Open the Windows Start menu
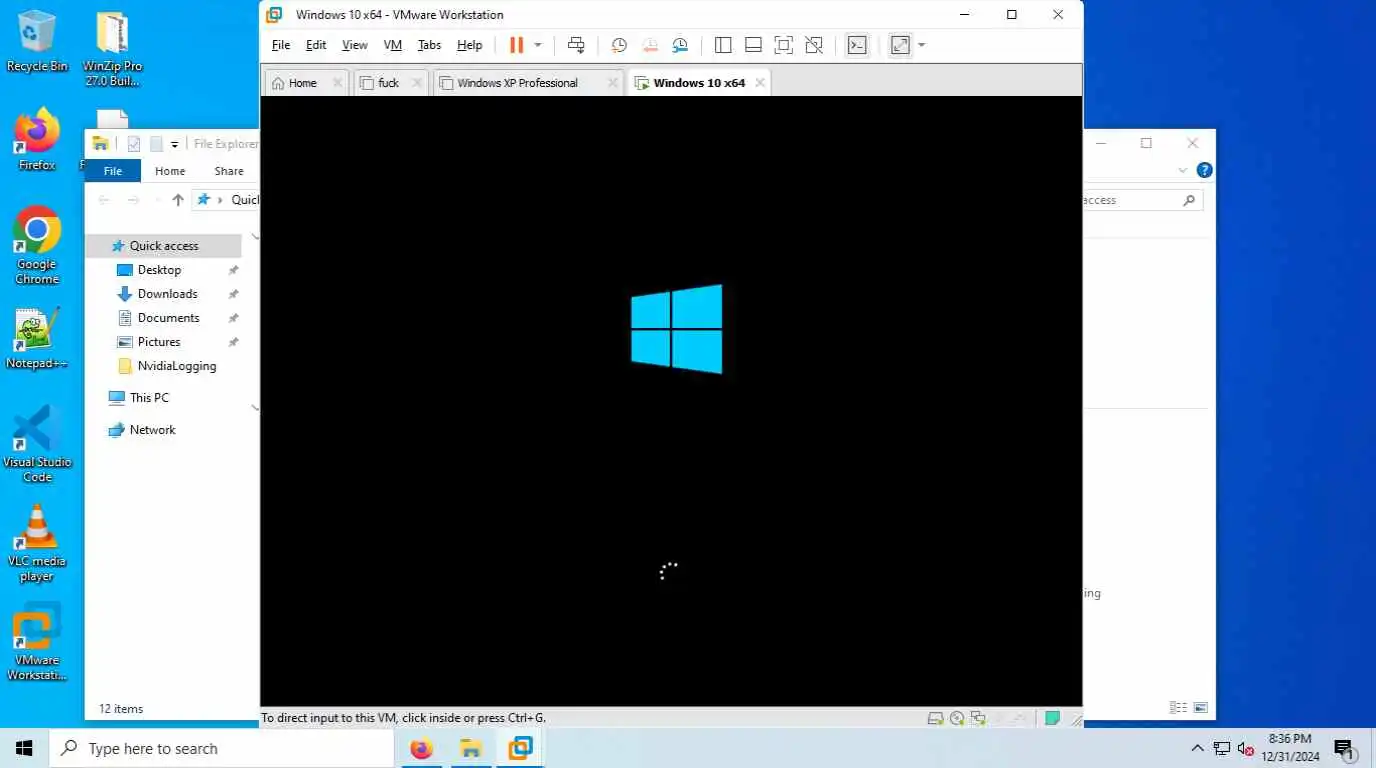This screenshot has width=1376, height=768. point(24,748)
